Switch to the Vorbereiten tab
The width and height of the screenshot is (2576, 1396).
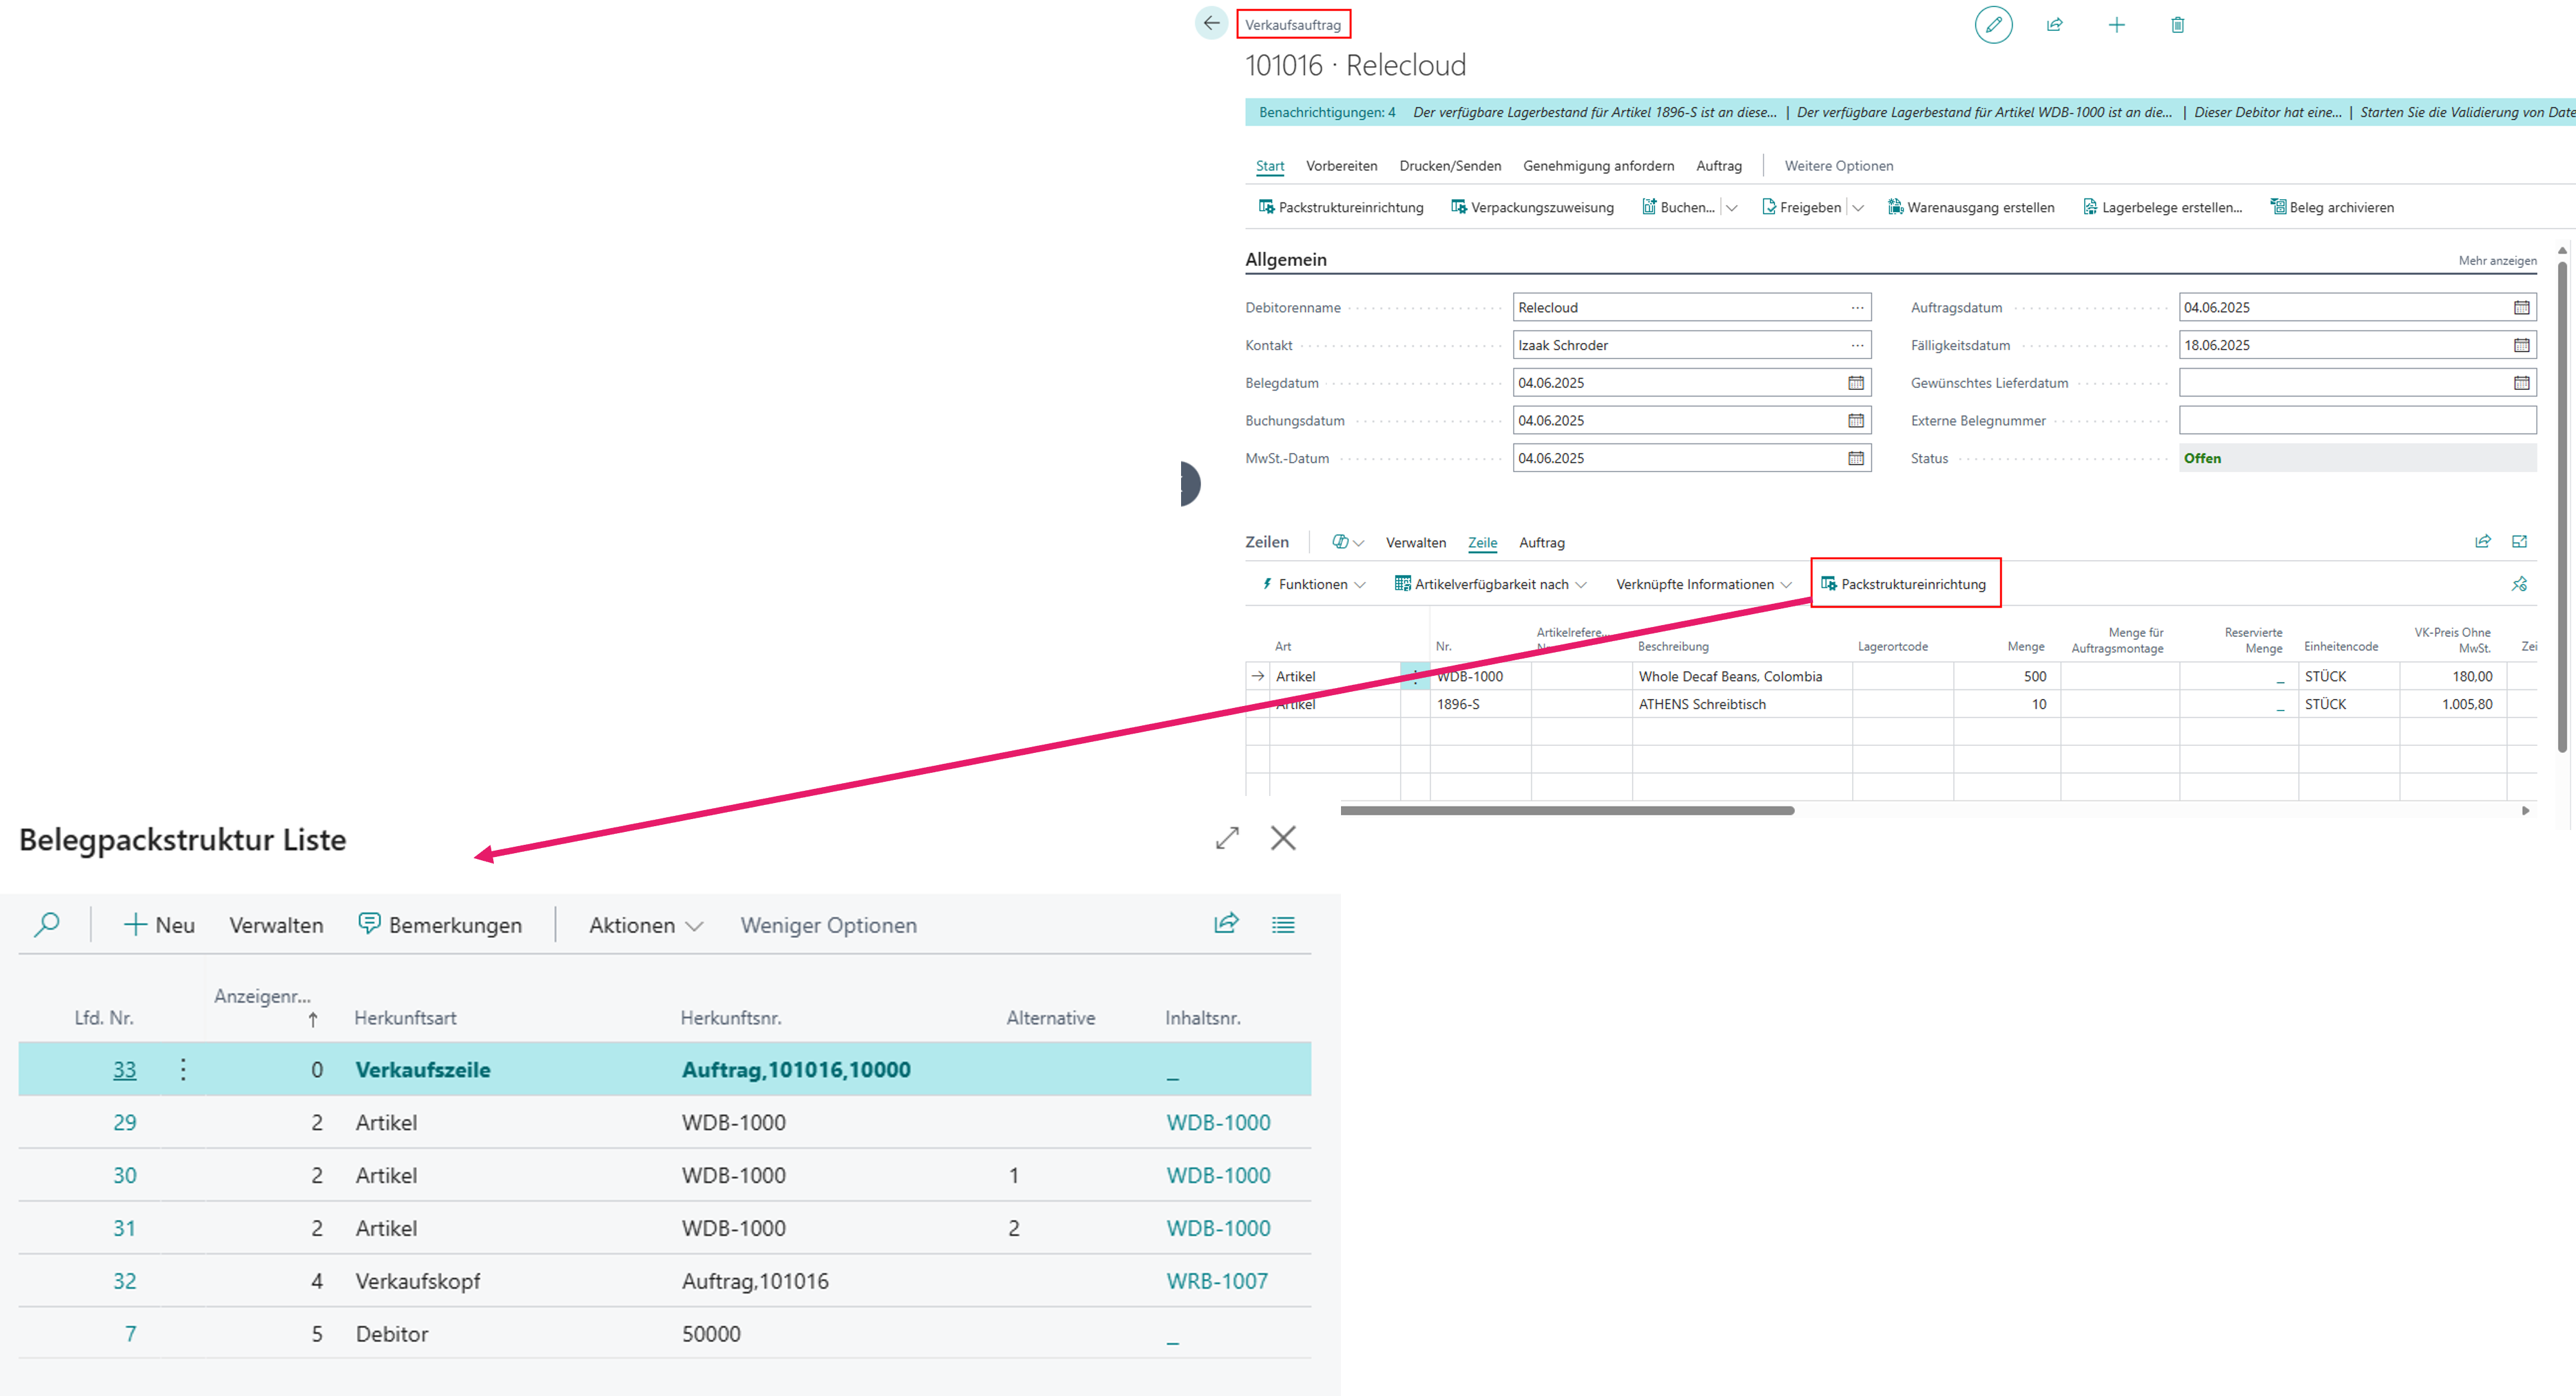1341,166
